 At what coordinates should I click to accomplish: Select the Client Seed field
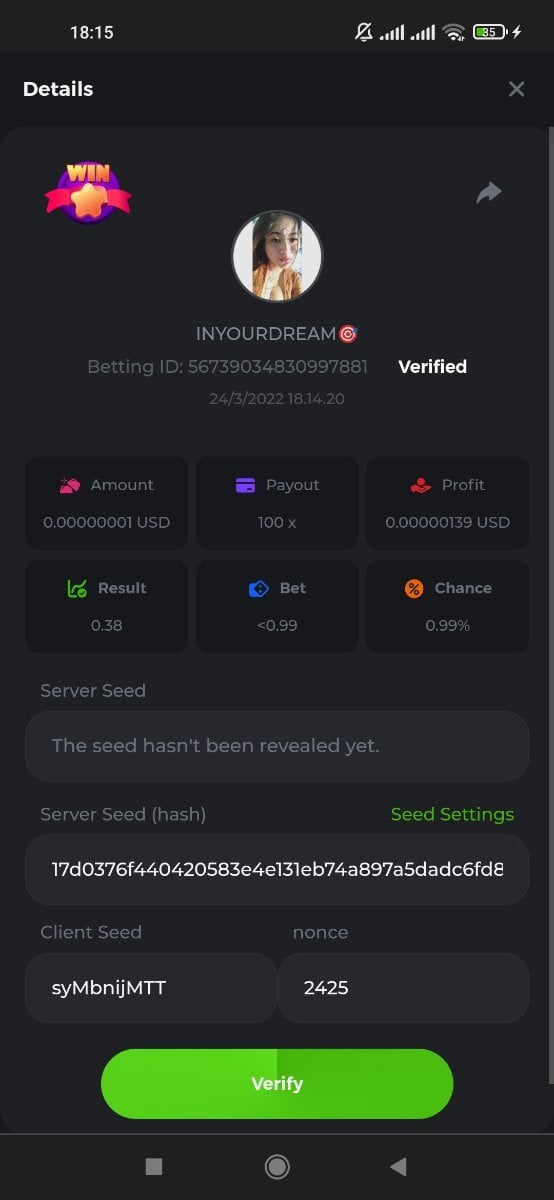point(150,988)
